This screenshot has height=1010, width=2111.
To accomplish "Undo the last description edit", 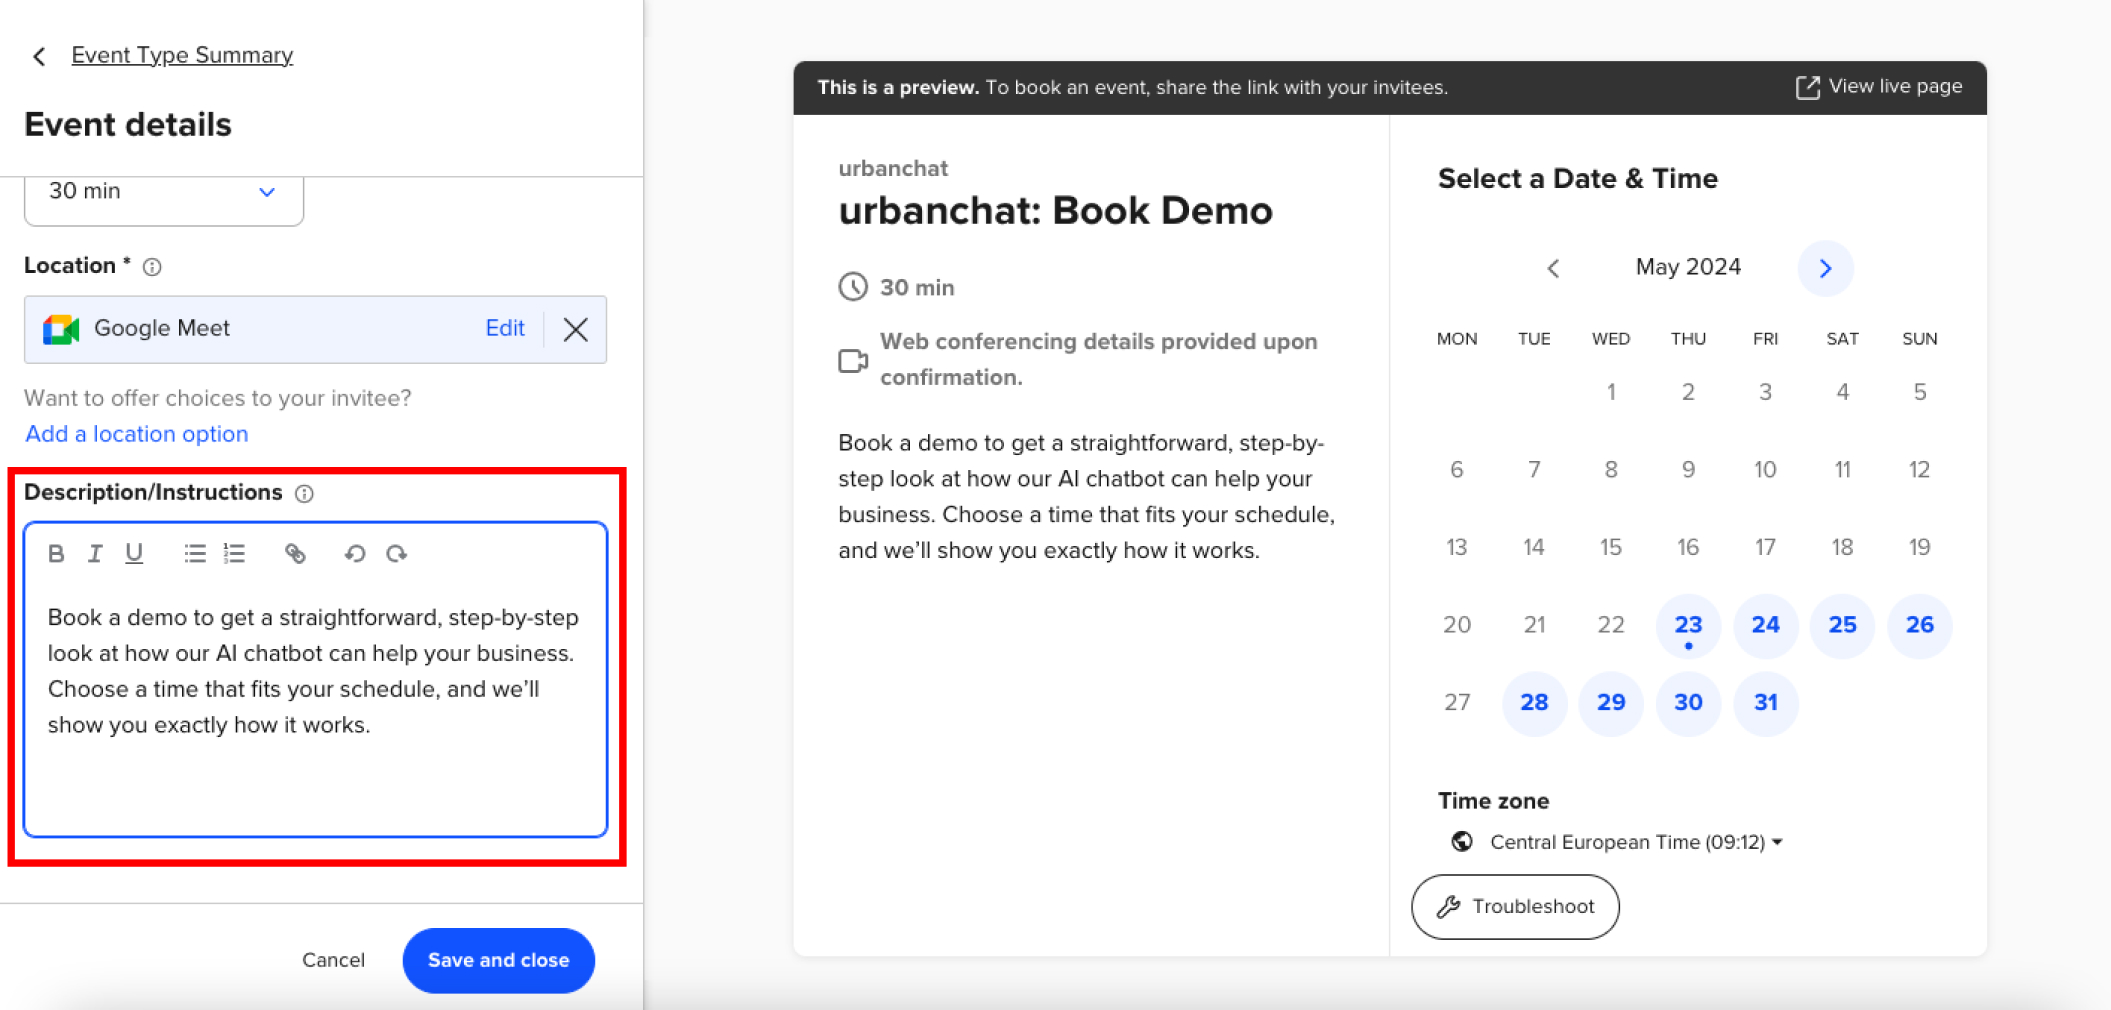I will click(355, 553).
